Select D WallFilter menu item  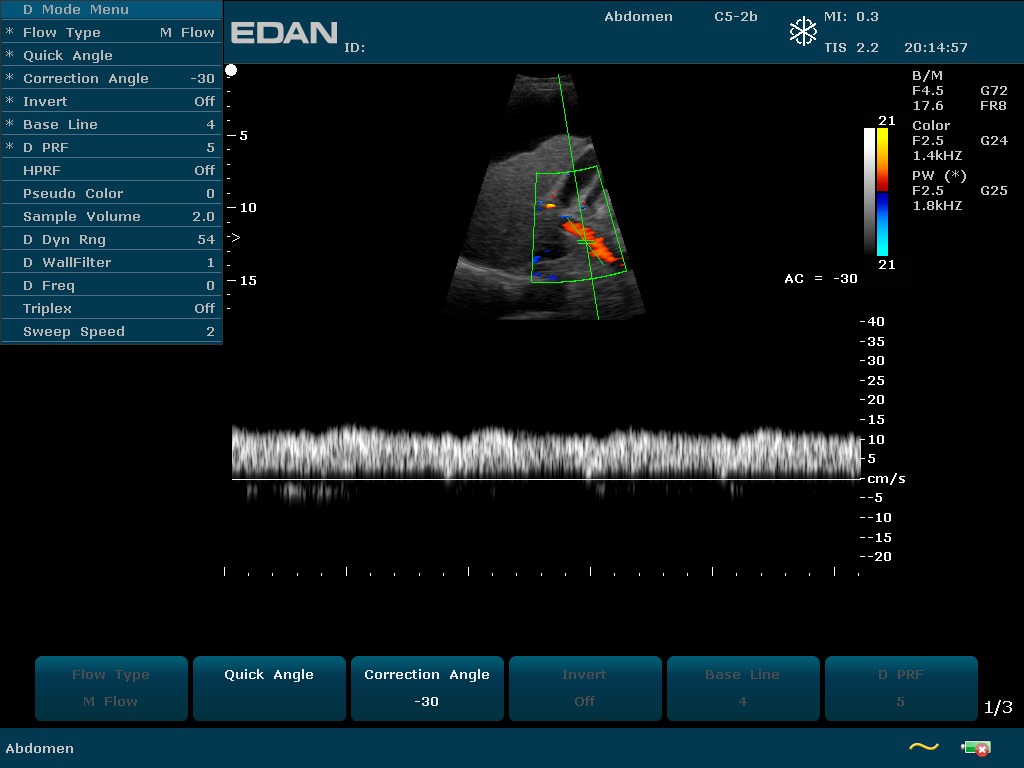pyautogui.click(x=111, y=262)
